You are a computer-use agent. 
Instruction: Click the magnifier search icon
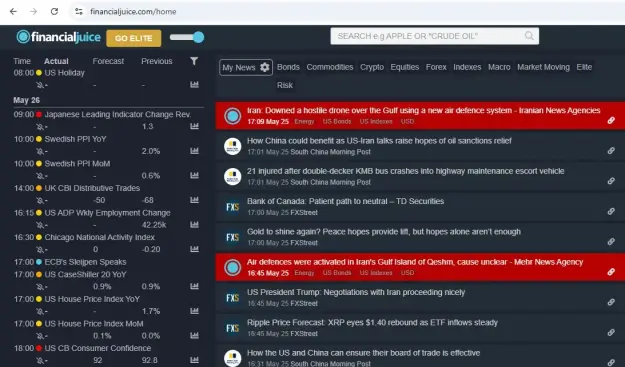pyautogui.click(x=529, y=36)
